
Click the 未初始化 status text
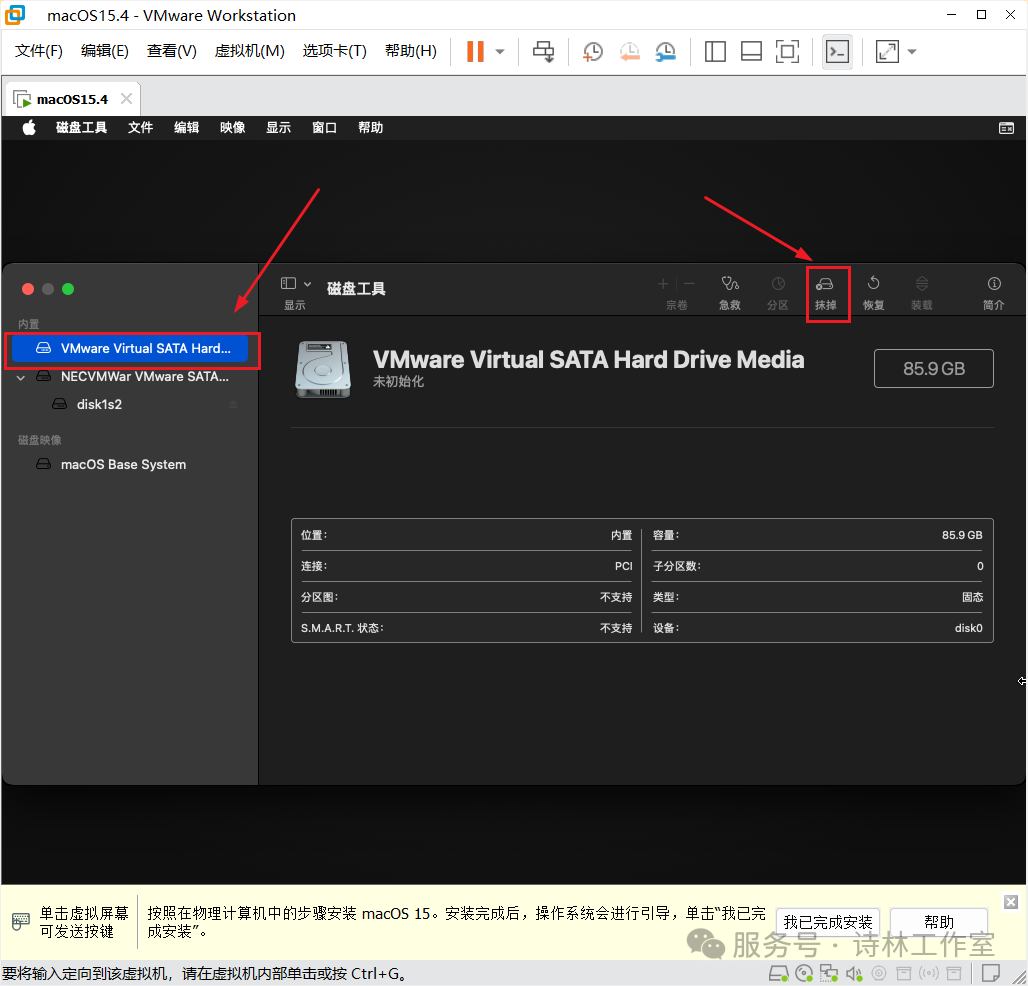[x=398, y=382]
